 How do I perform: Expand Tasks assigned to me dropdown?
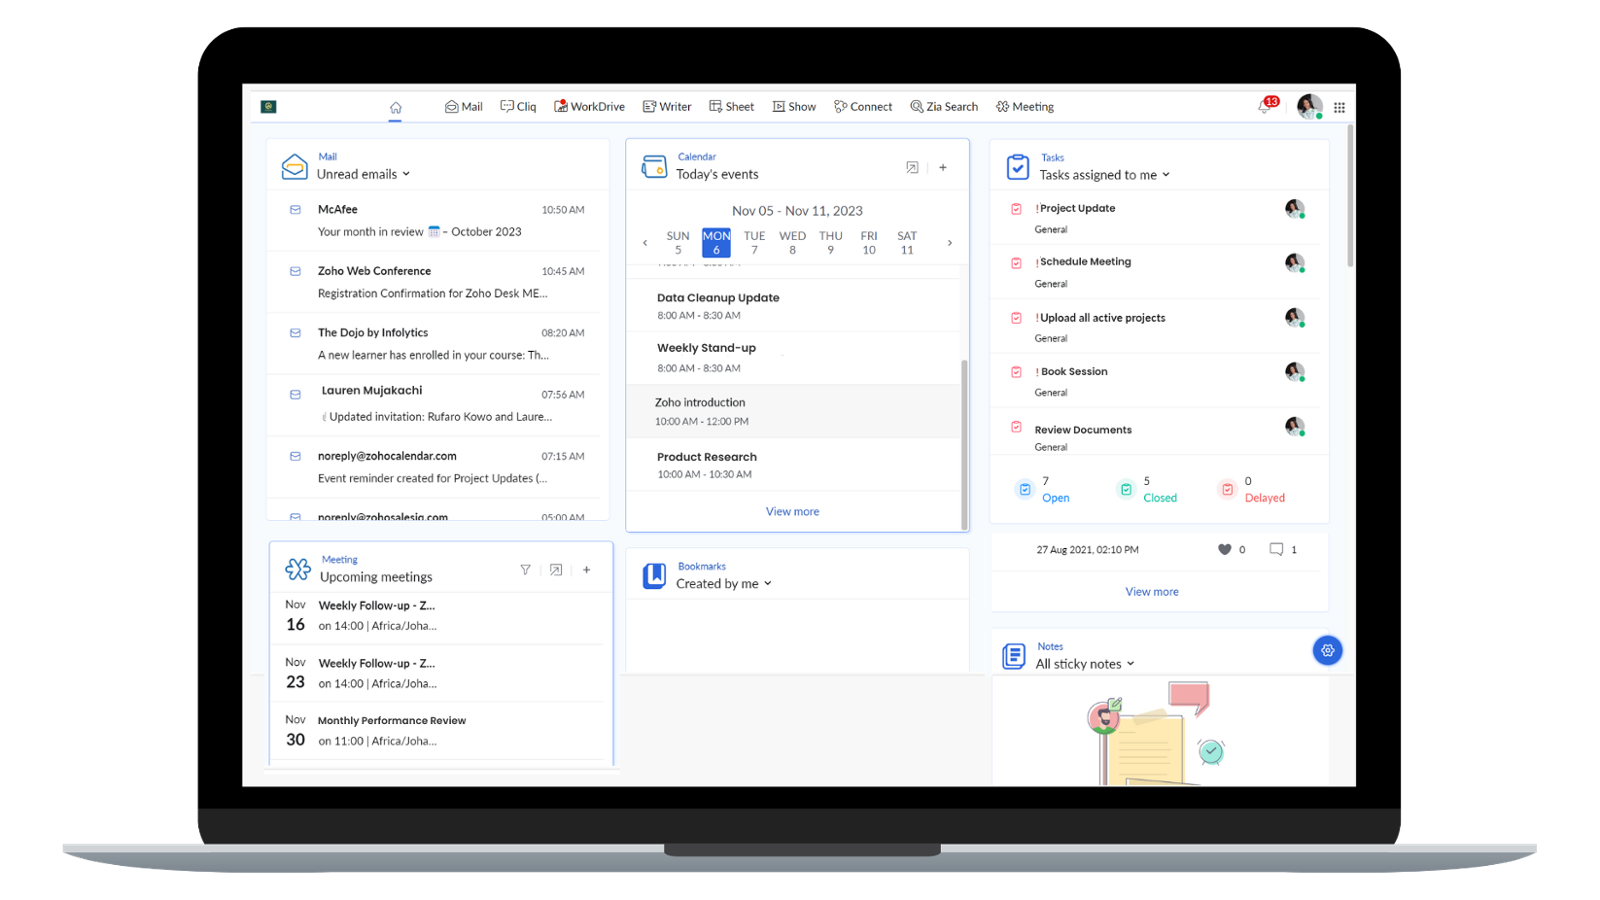1104,175
